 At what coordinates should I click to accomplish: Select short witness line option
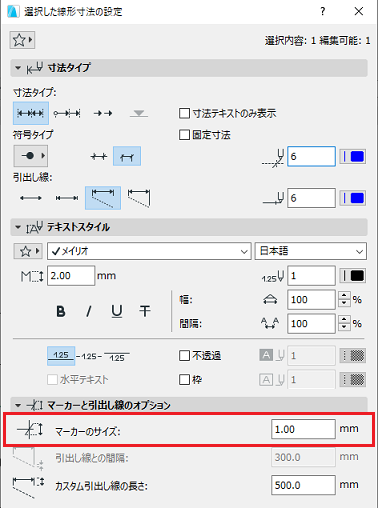click(67, 198)
